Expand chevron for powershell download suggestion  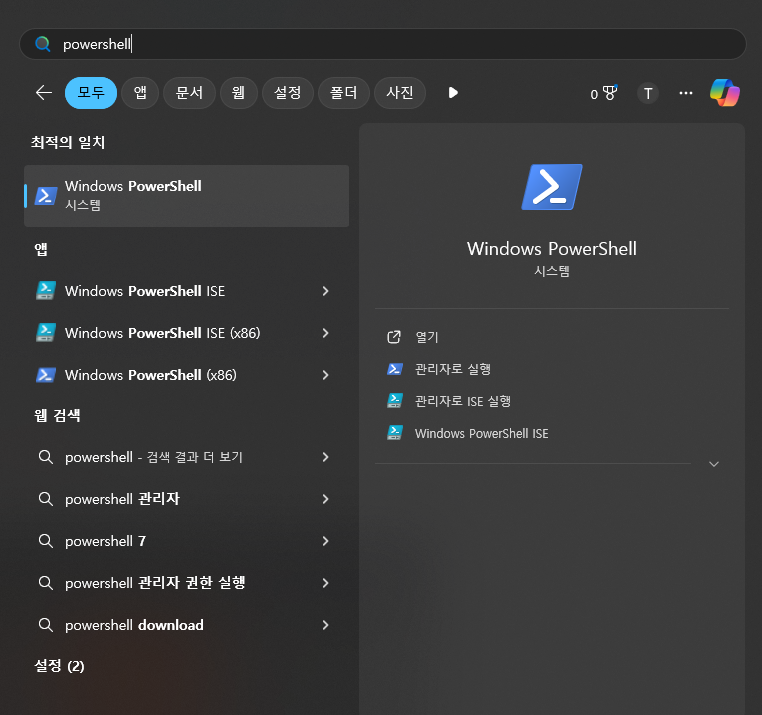coord(325,625)
